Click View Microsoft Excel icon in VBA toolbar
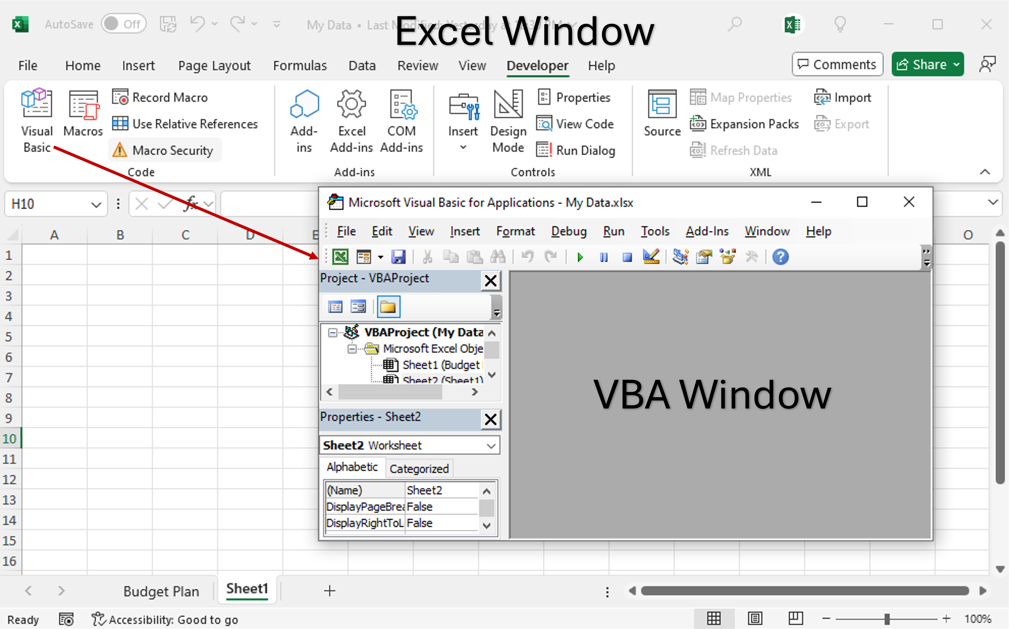 340,257
